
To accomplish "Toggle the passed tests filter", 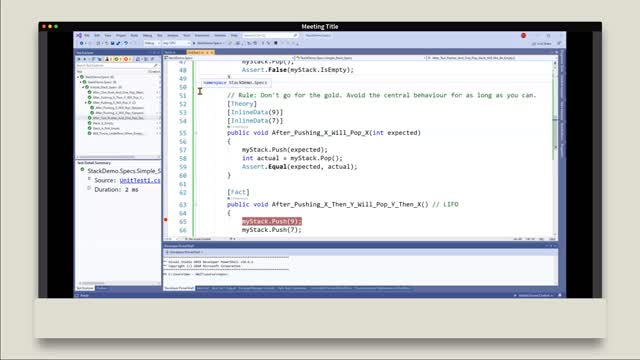I will coord(117,59).
